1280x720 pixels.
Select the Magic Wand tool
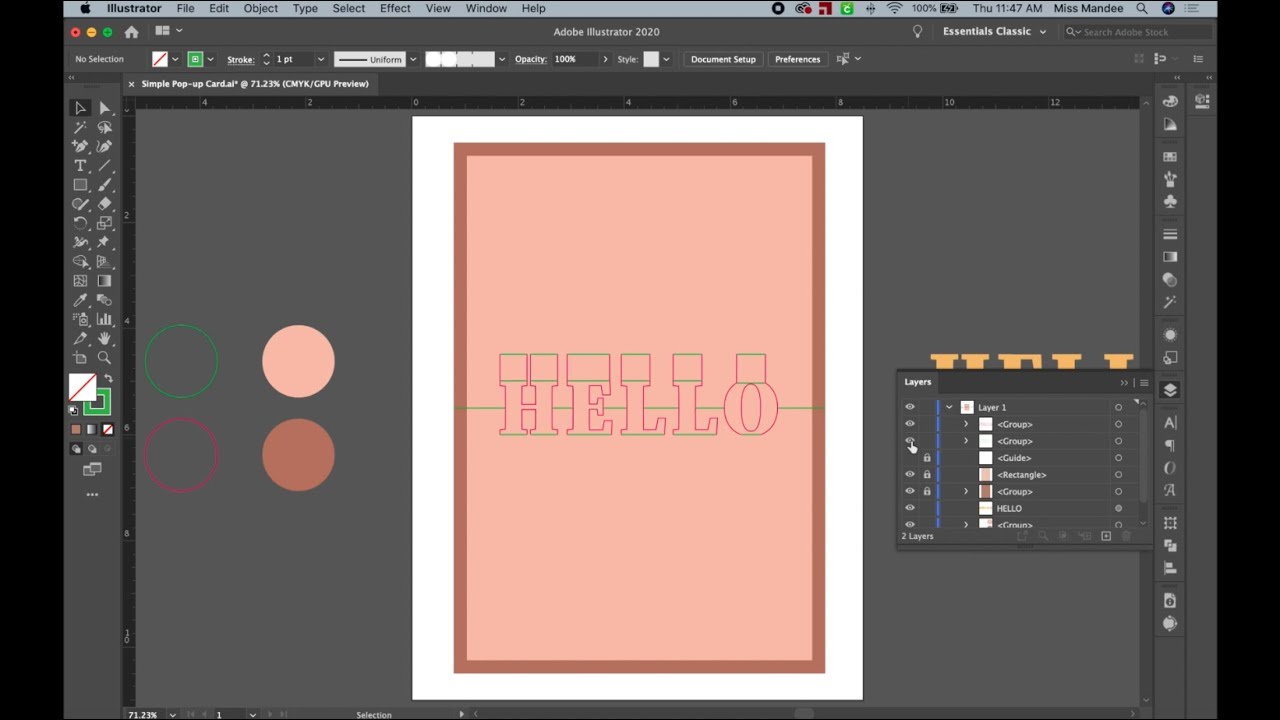[x=80, y=127]
